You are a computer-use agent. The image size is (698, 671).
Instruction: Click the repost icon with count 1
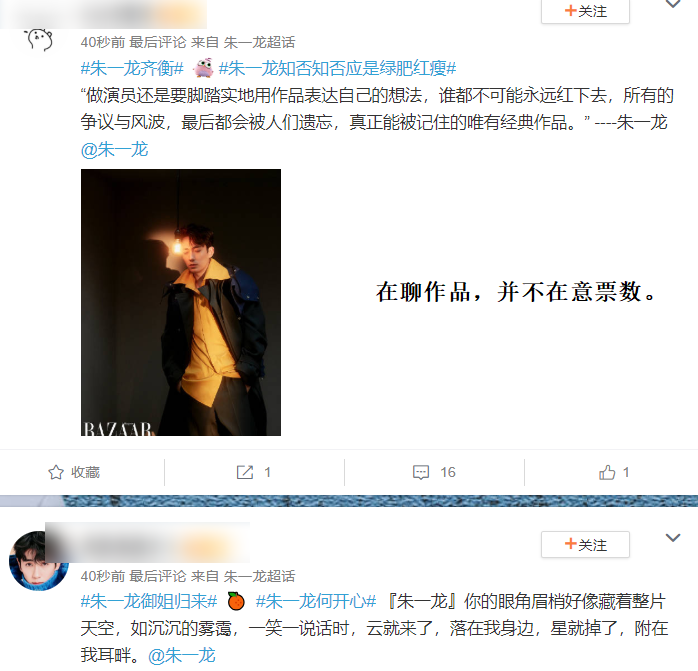coord(245,472)
